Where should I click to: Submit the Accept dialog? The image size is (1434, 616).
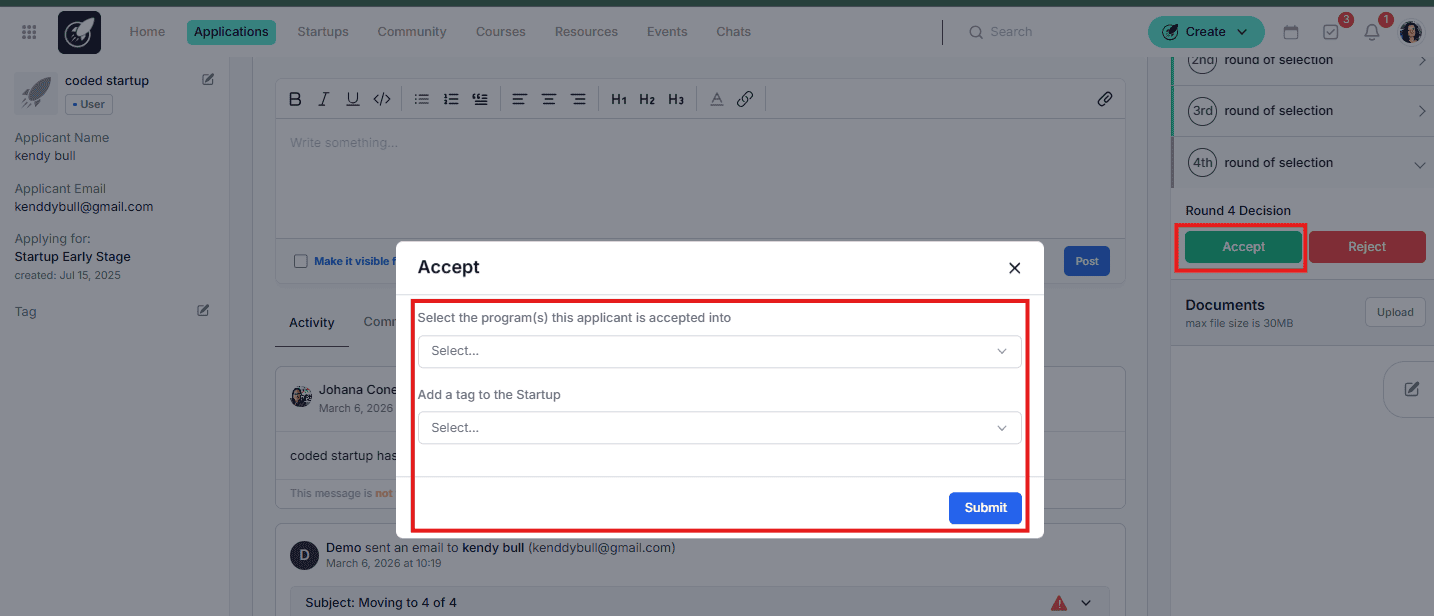pyautogui.click(x=984, y=508)
